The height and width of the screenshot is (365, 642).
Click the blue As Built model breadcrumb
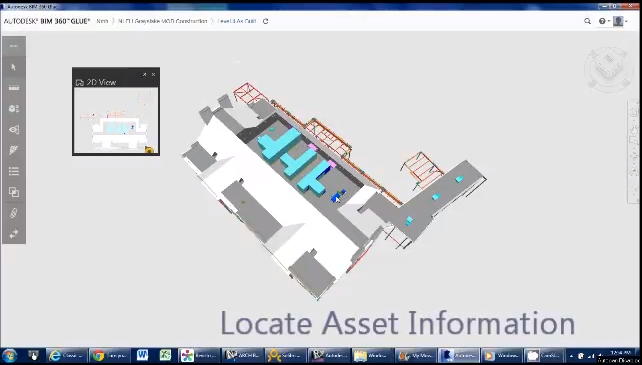coord(237,21)
